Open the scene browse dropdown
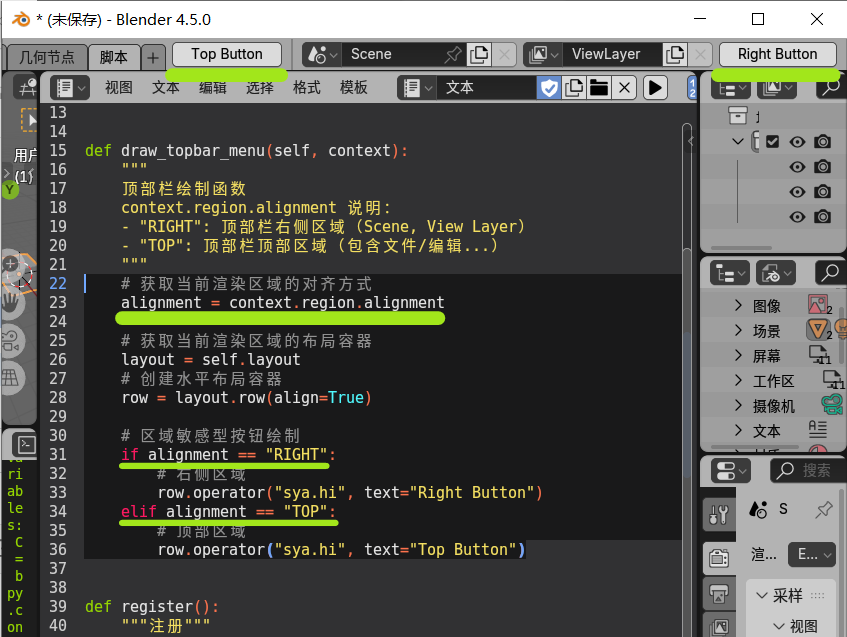 coord(322,55)
